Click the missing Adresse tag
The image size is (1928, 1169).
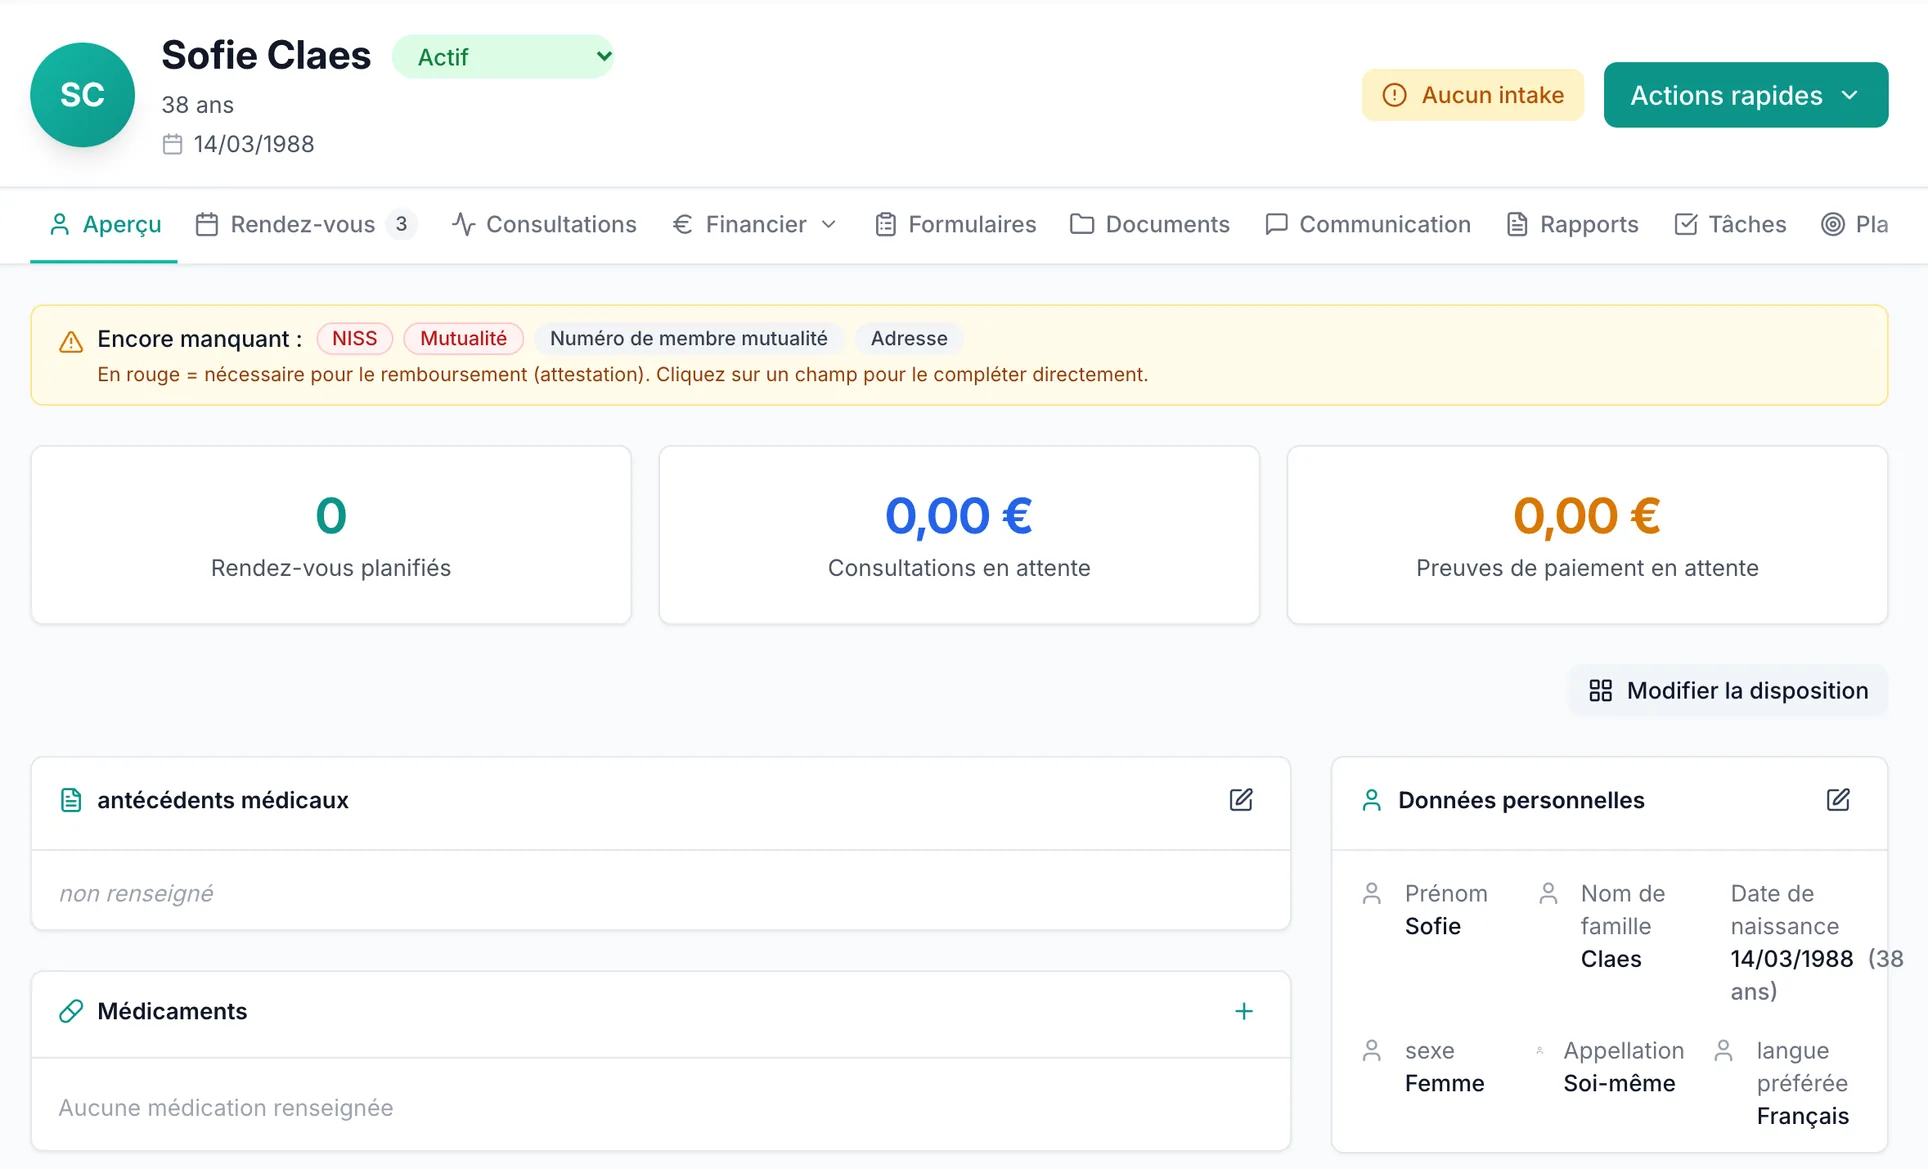point(909,338)
